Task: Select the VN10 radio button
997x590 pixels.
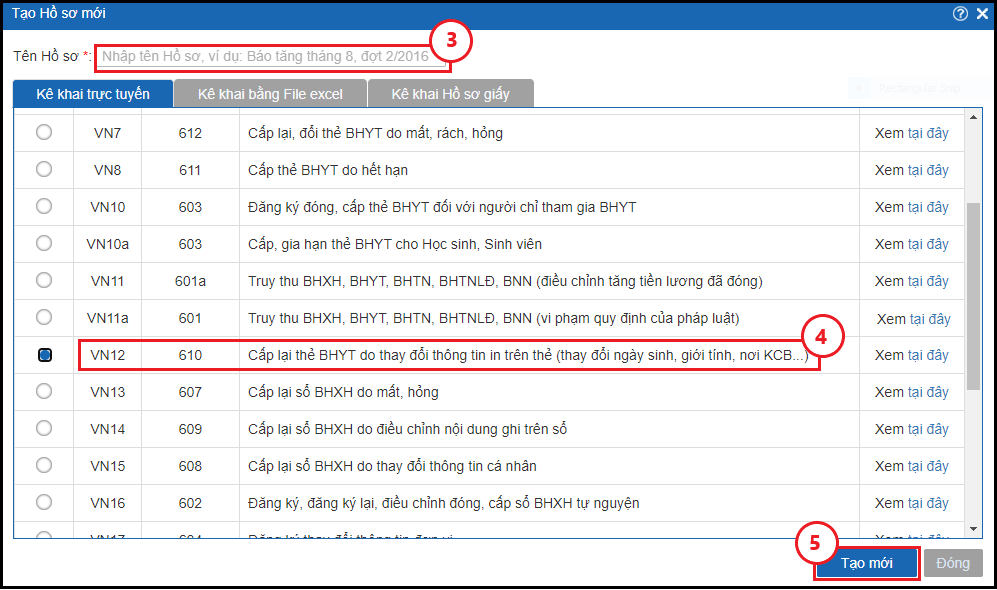Action: 44,206
